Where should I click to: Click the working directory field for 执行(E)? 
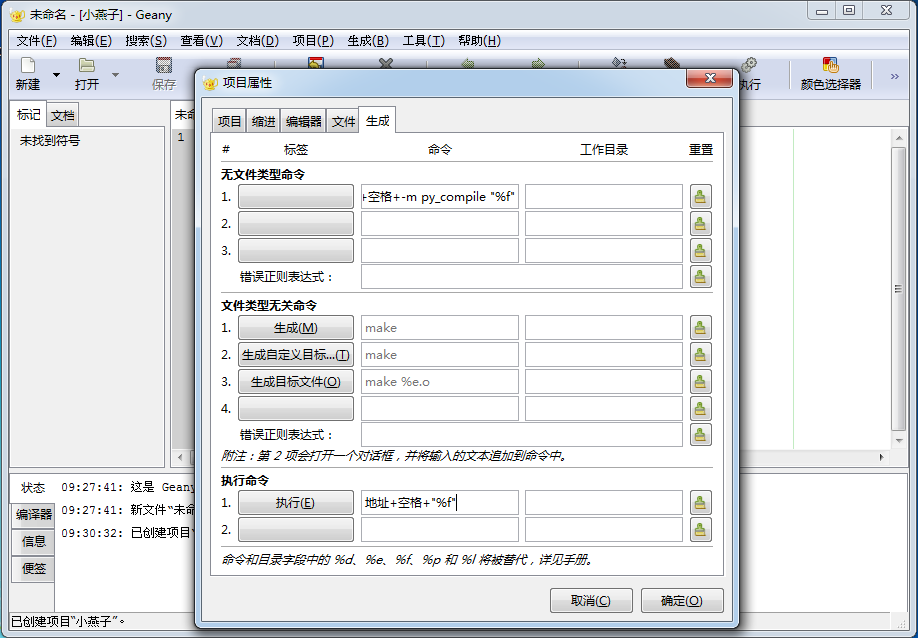(604, 503)
